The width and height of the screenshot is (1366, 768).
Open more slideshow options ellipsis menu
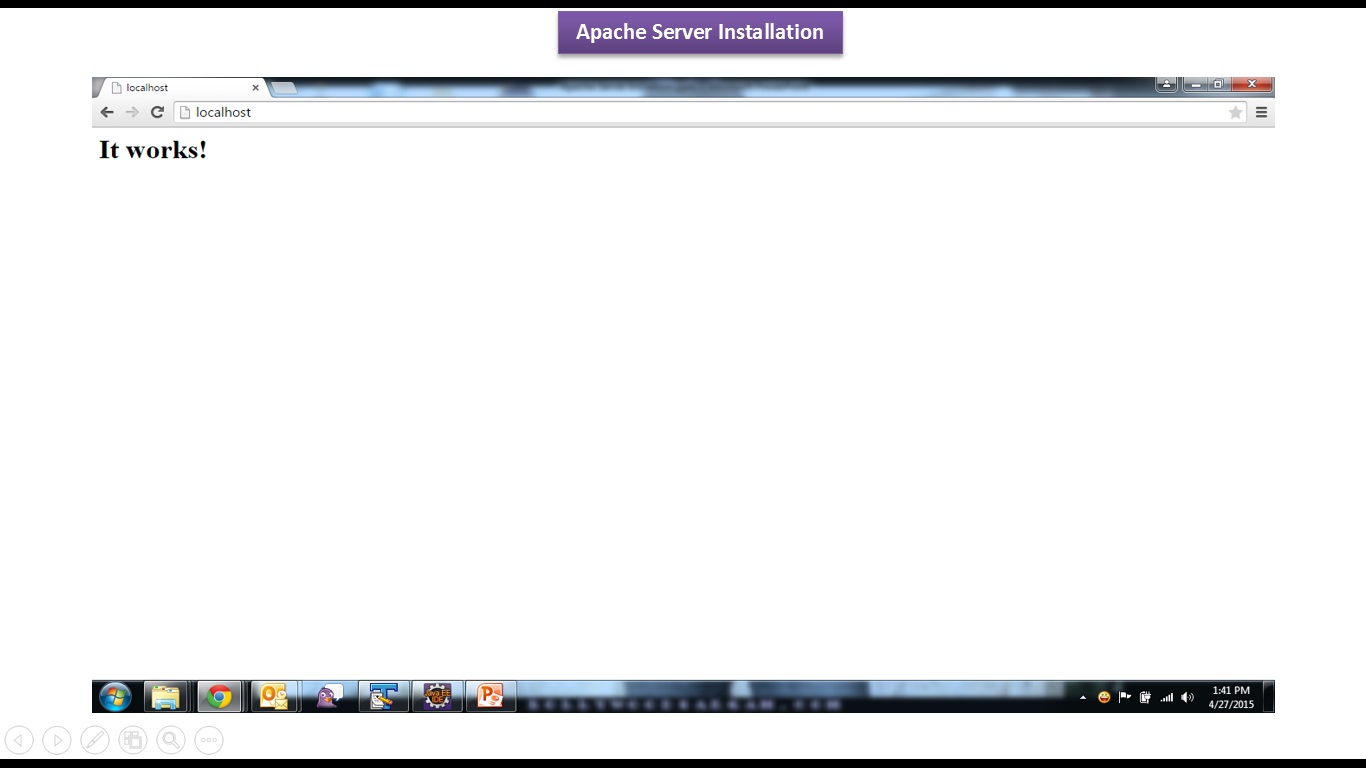[209, 740]
